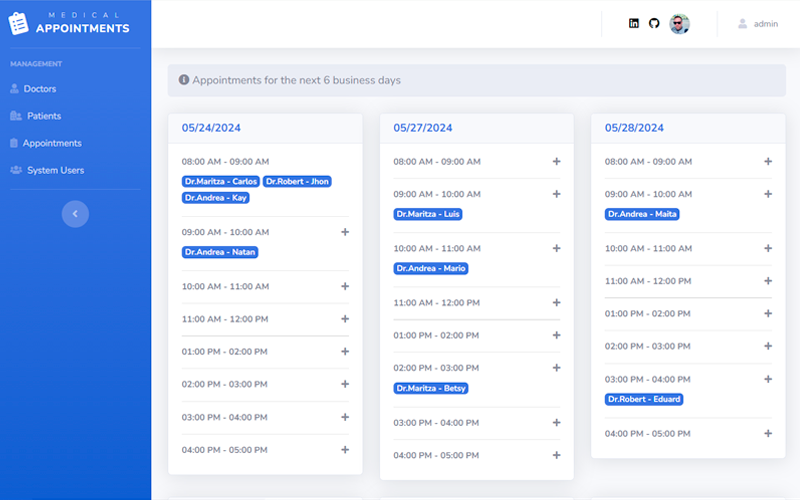Add appointment 05/28/2024 at 01:00 PM - 02:00 PM

click(x=768, y=314)
